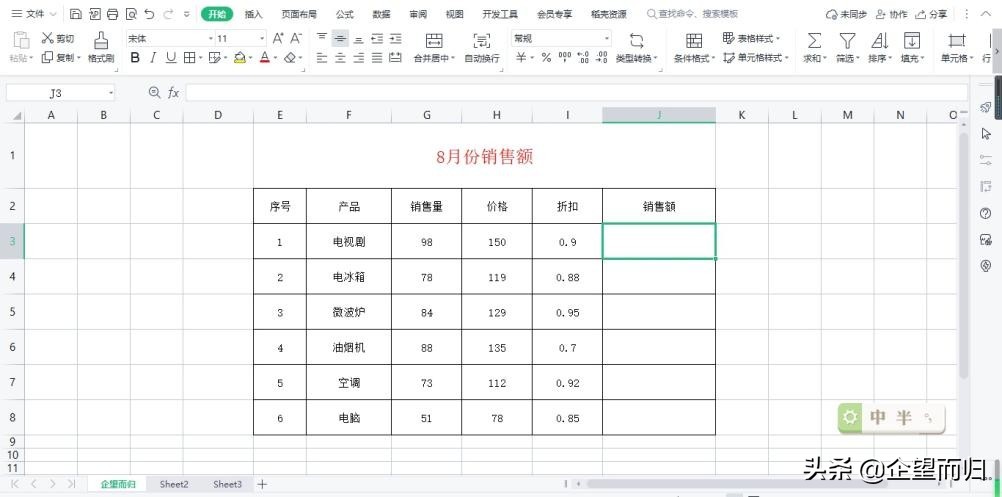
Task: Toggle underline formatting
Action: 171,57
